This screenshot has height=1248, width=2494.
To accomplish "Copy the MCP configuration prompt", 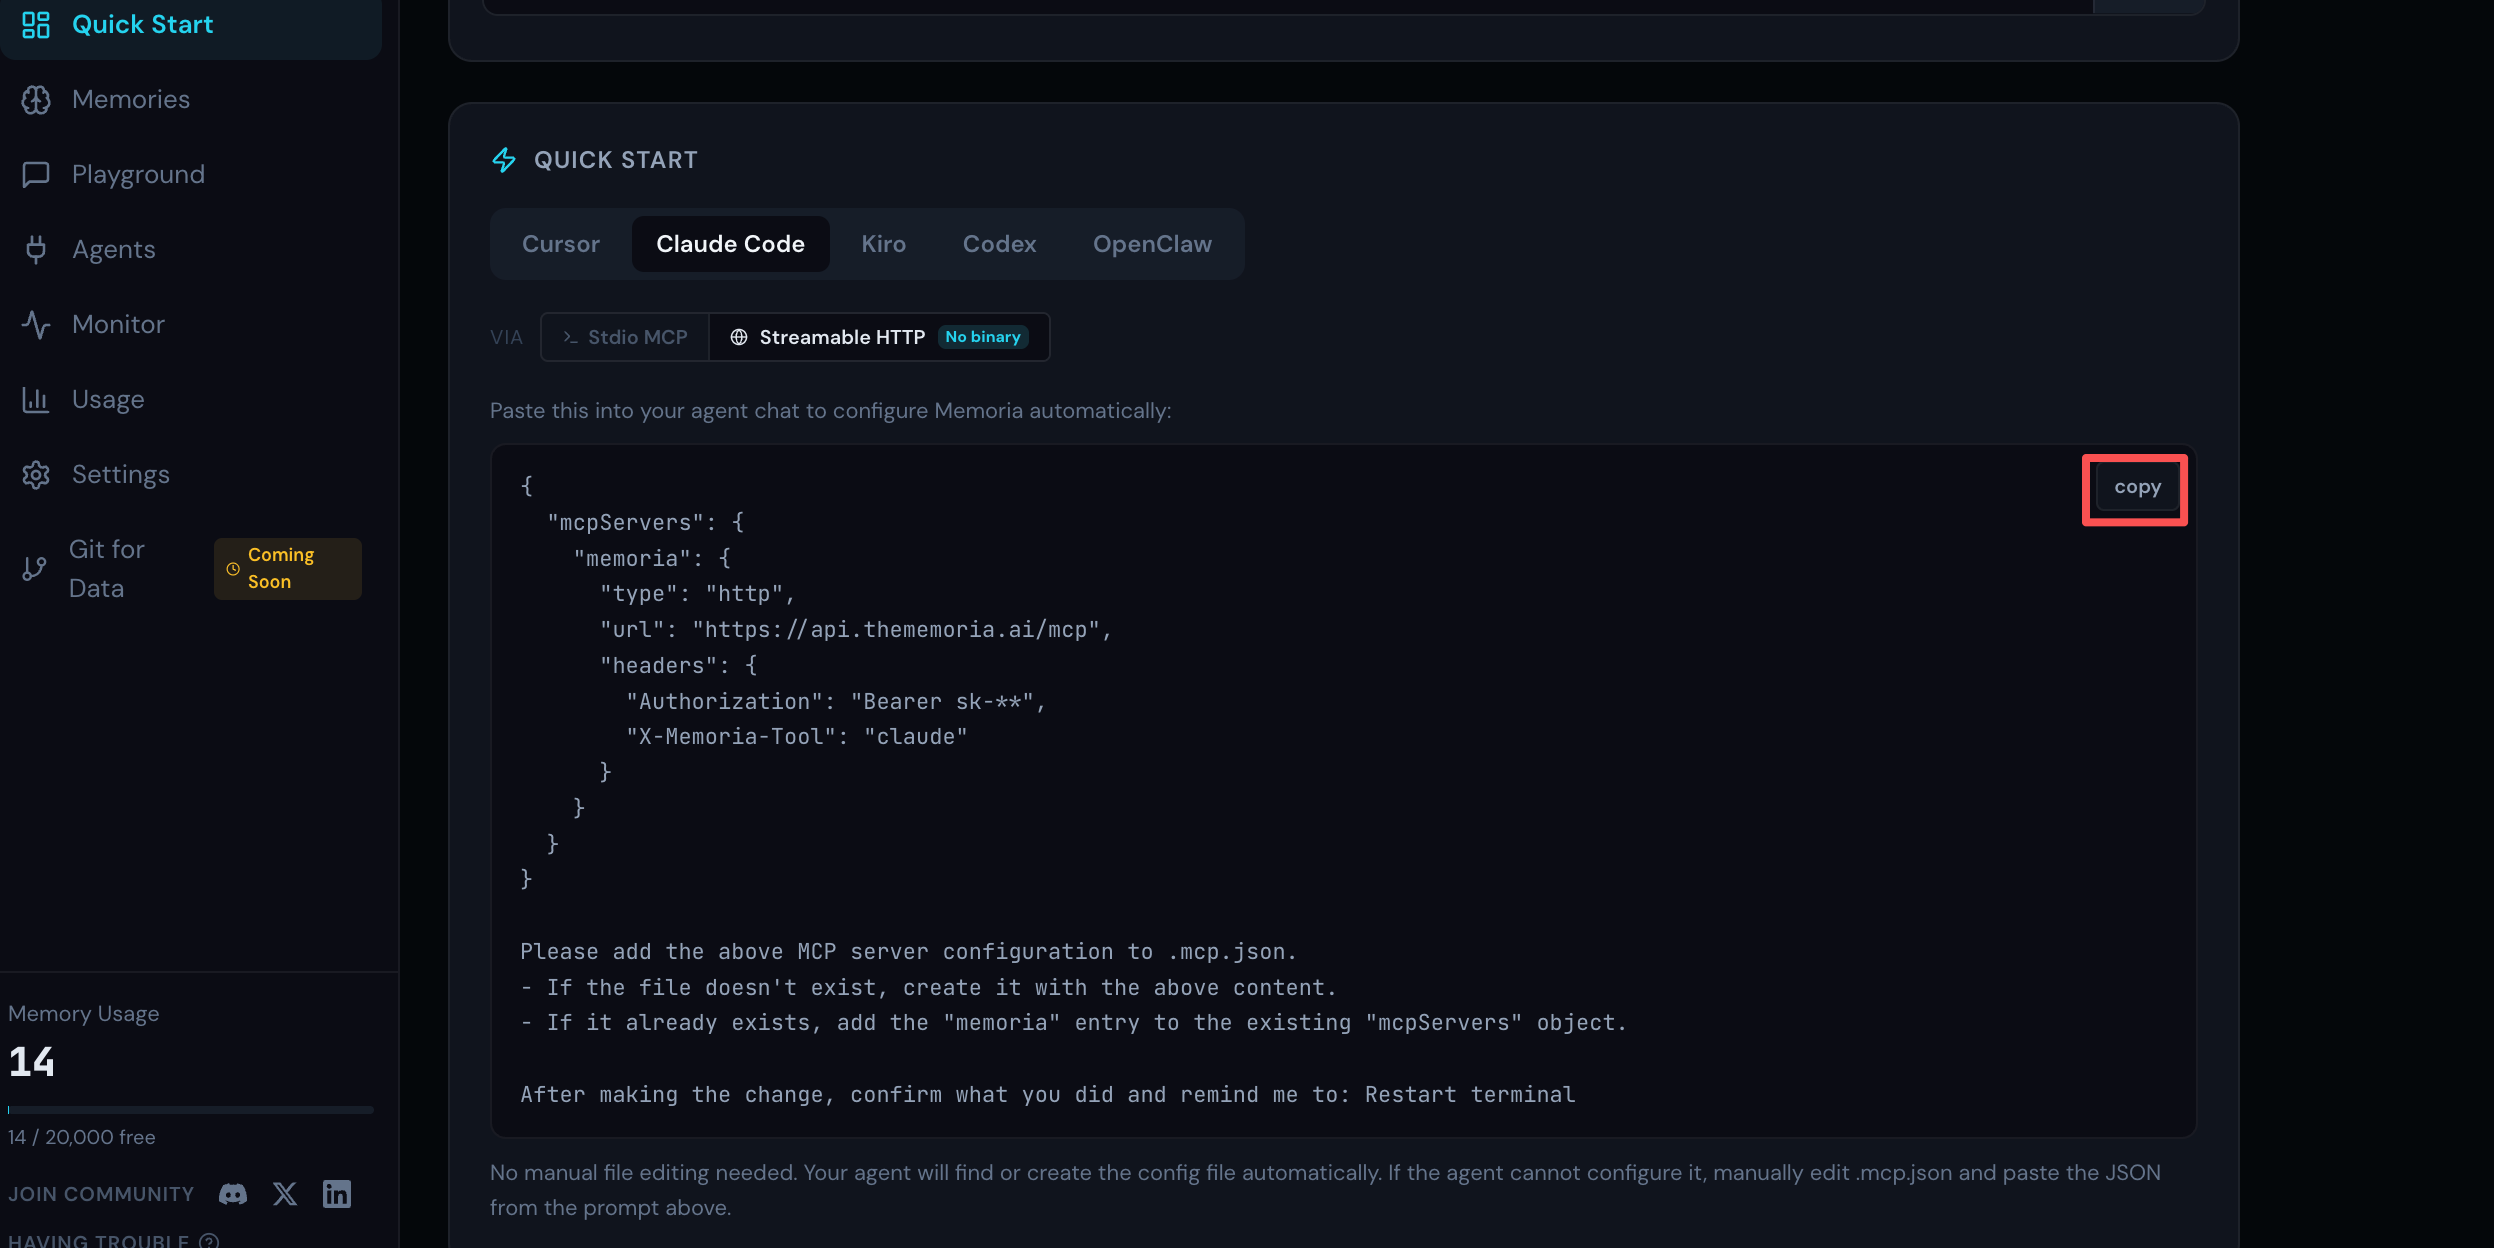I will coord(2136,488).
